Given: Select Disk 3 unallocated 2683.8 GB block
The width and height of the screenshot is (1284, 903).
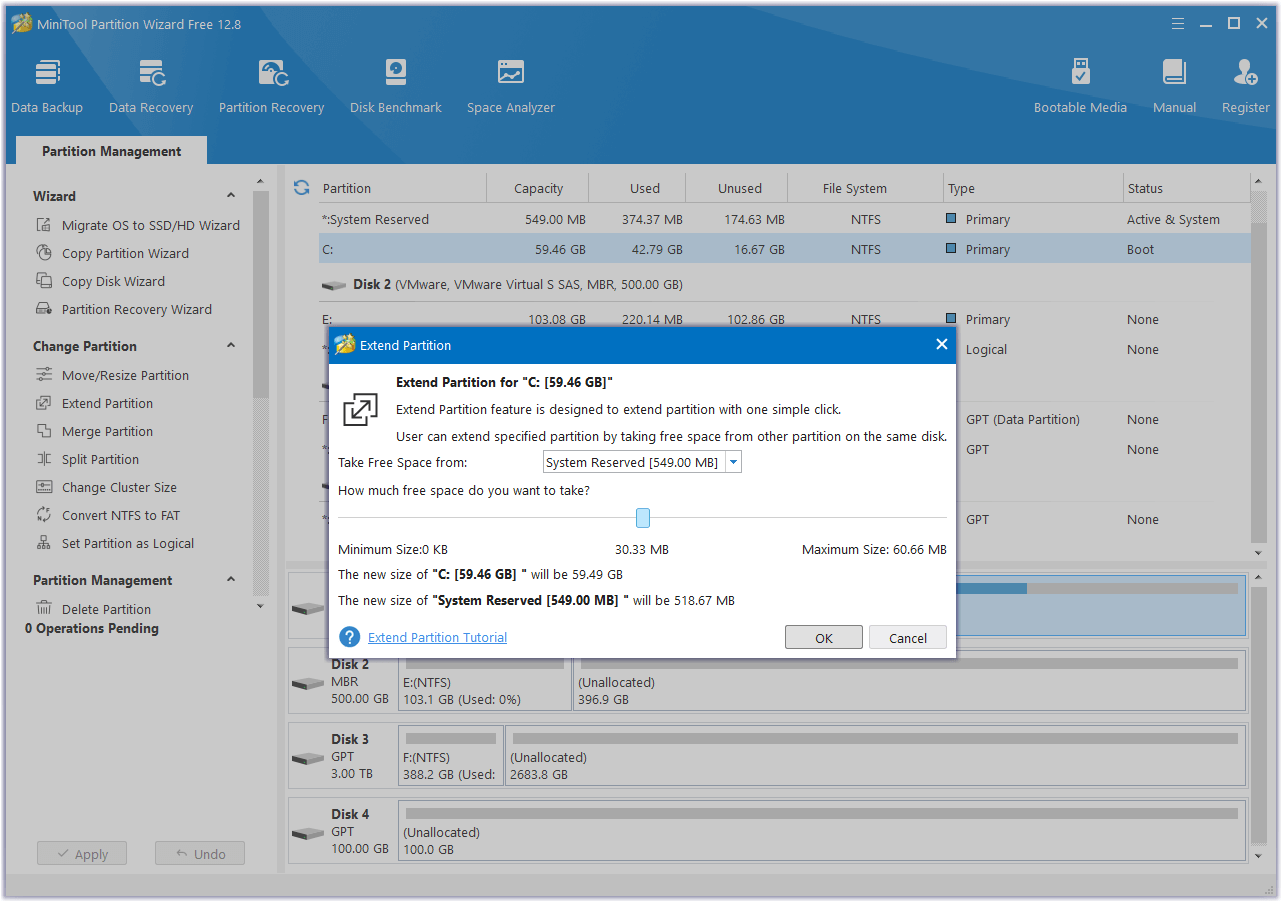Looking at the screenshot, I should [876, 756].
